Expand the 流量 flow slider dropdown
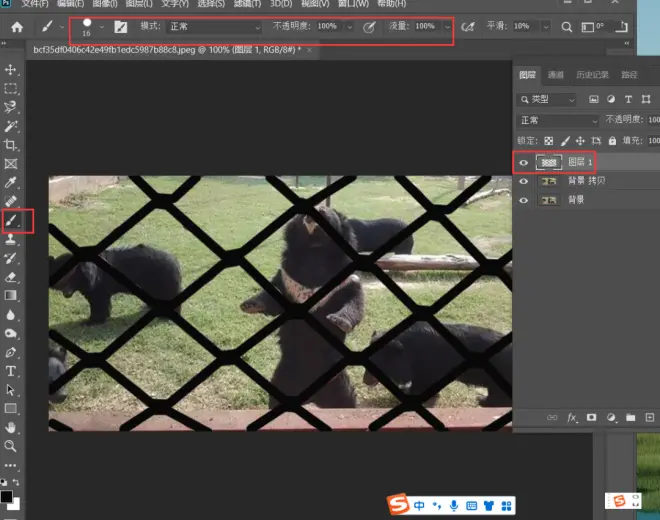Viewport: 660px width, 520px height. (447, 27)
